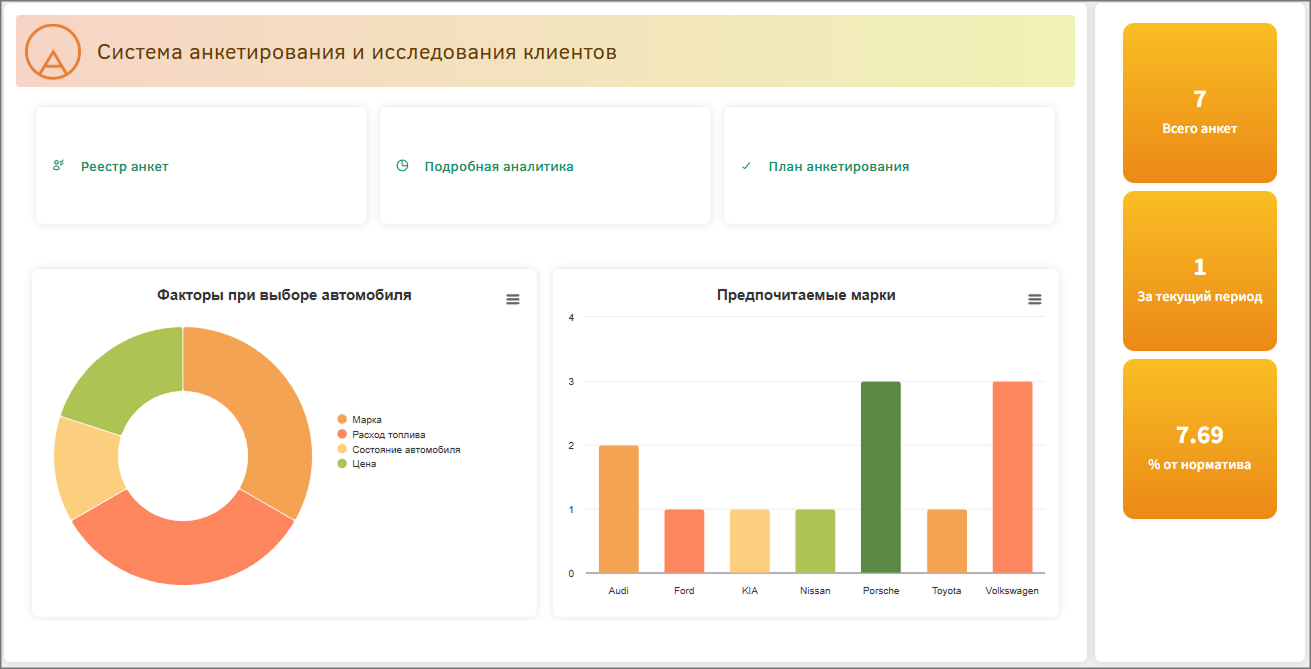Click the % от норматива tile
The width and height of the screenshot is (1311, 669).
pos(1199,439)
